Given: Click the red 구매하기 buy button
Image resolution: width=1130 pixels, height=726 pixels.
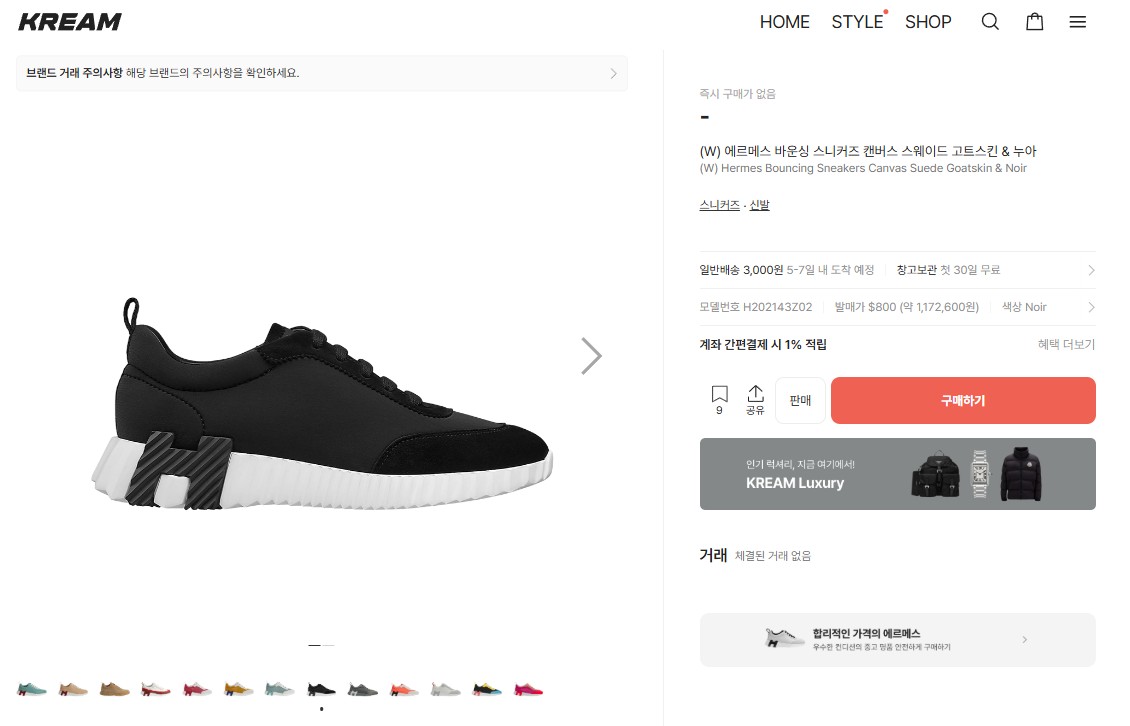Looking at the screenshot, I should tap(963, 401).
